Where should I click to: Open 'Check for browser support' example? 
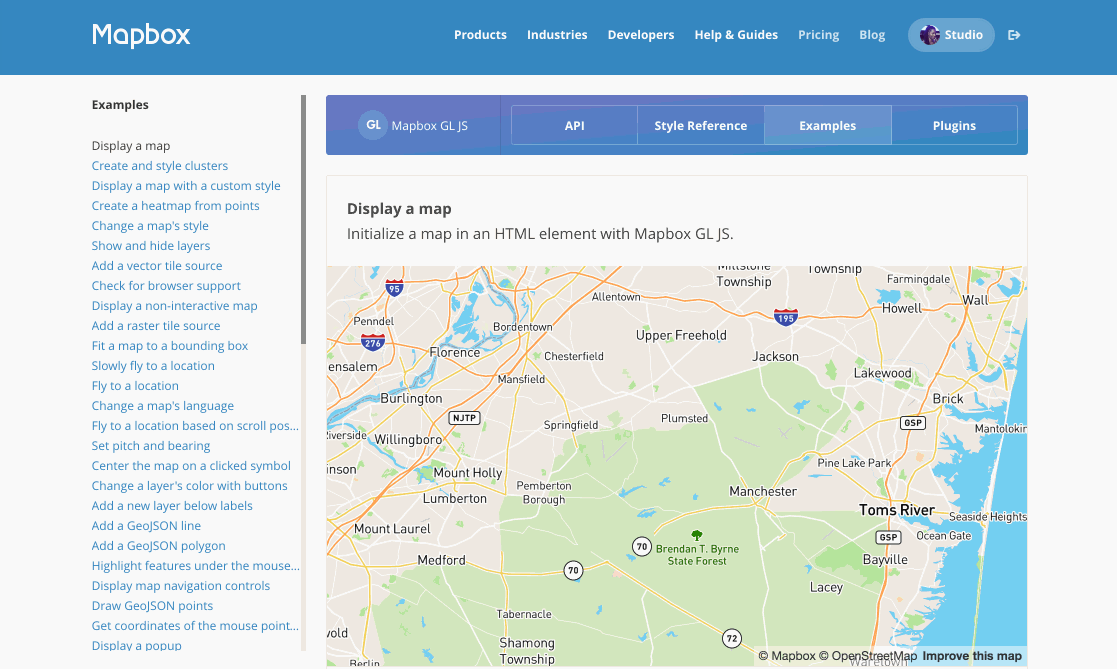pyautogui.click(x=166, y=286)
